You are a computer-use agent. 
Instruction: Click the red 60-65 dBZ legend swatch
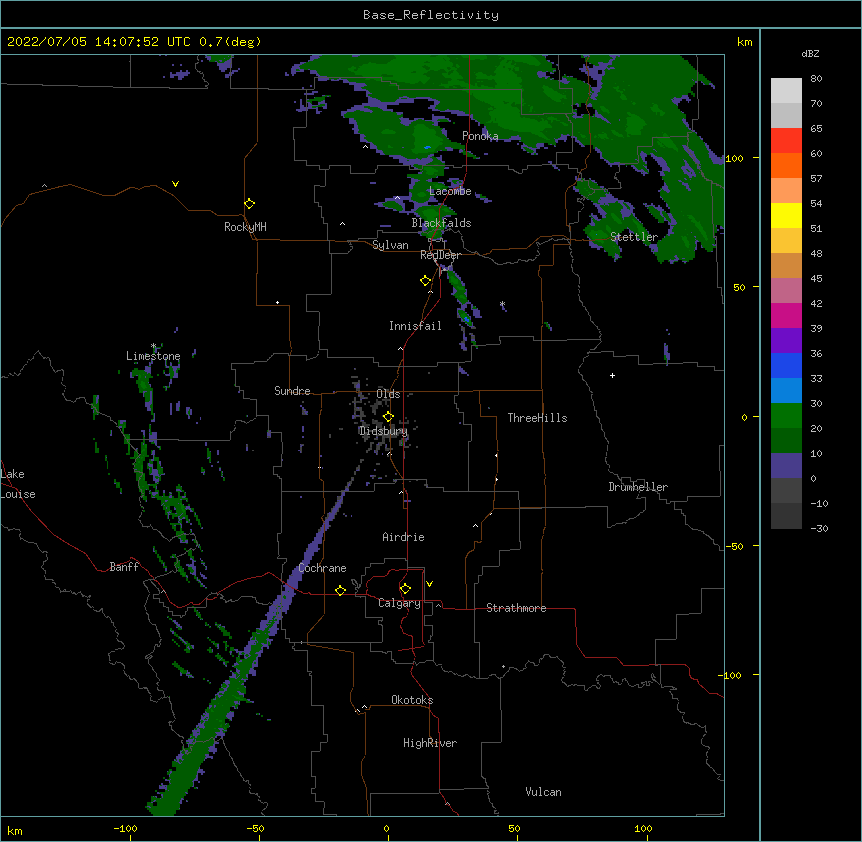tap(786, 141)
